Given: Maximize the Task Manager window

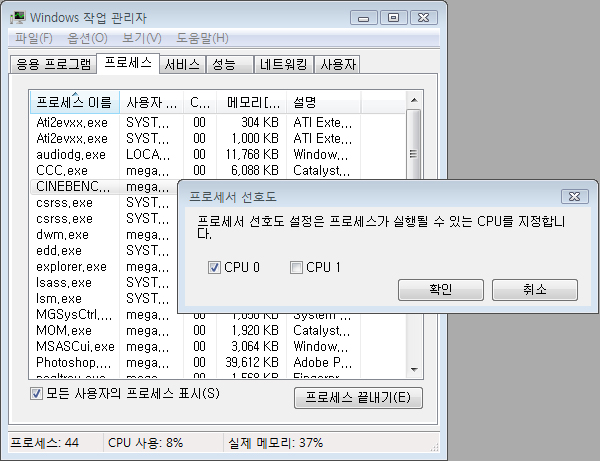Looking at the screenshot, I should click(393, 18).
